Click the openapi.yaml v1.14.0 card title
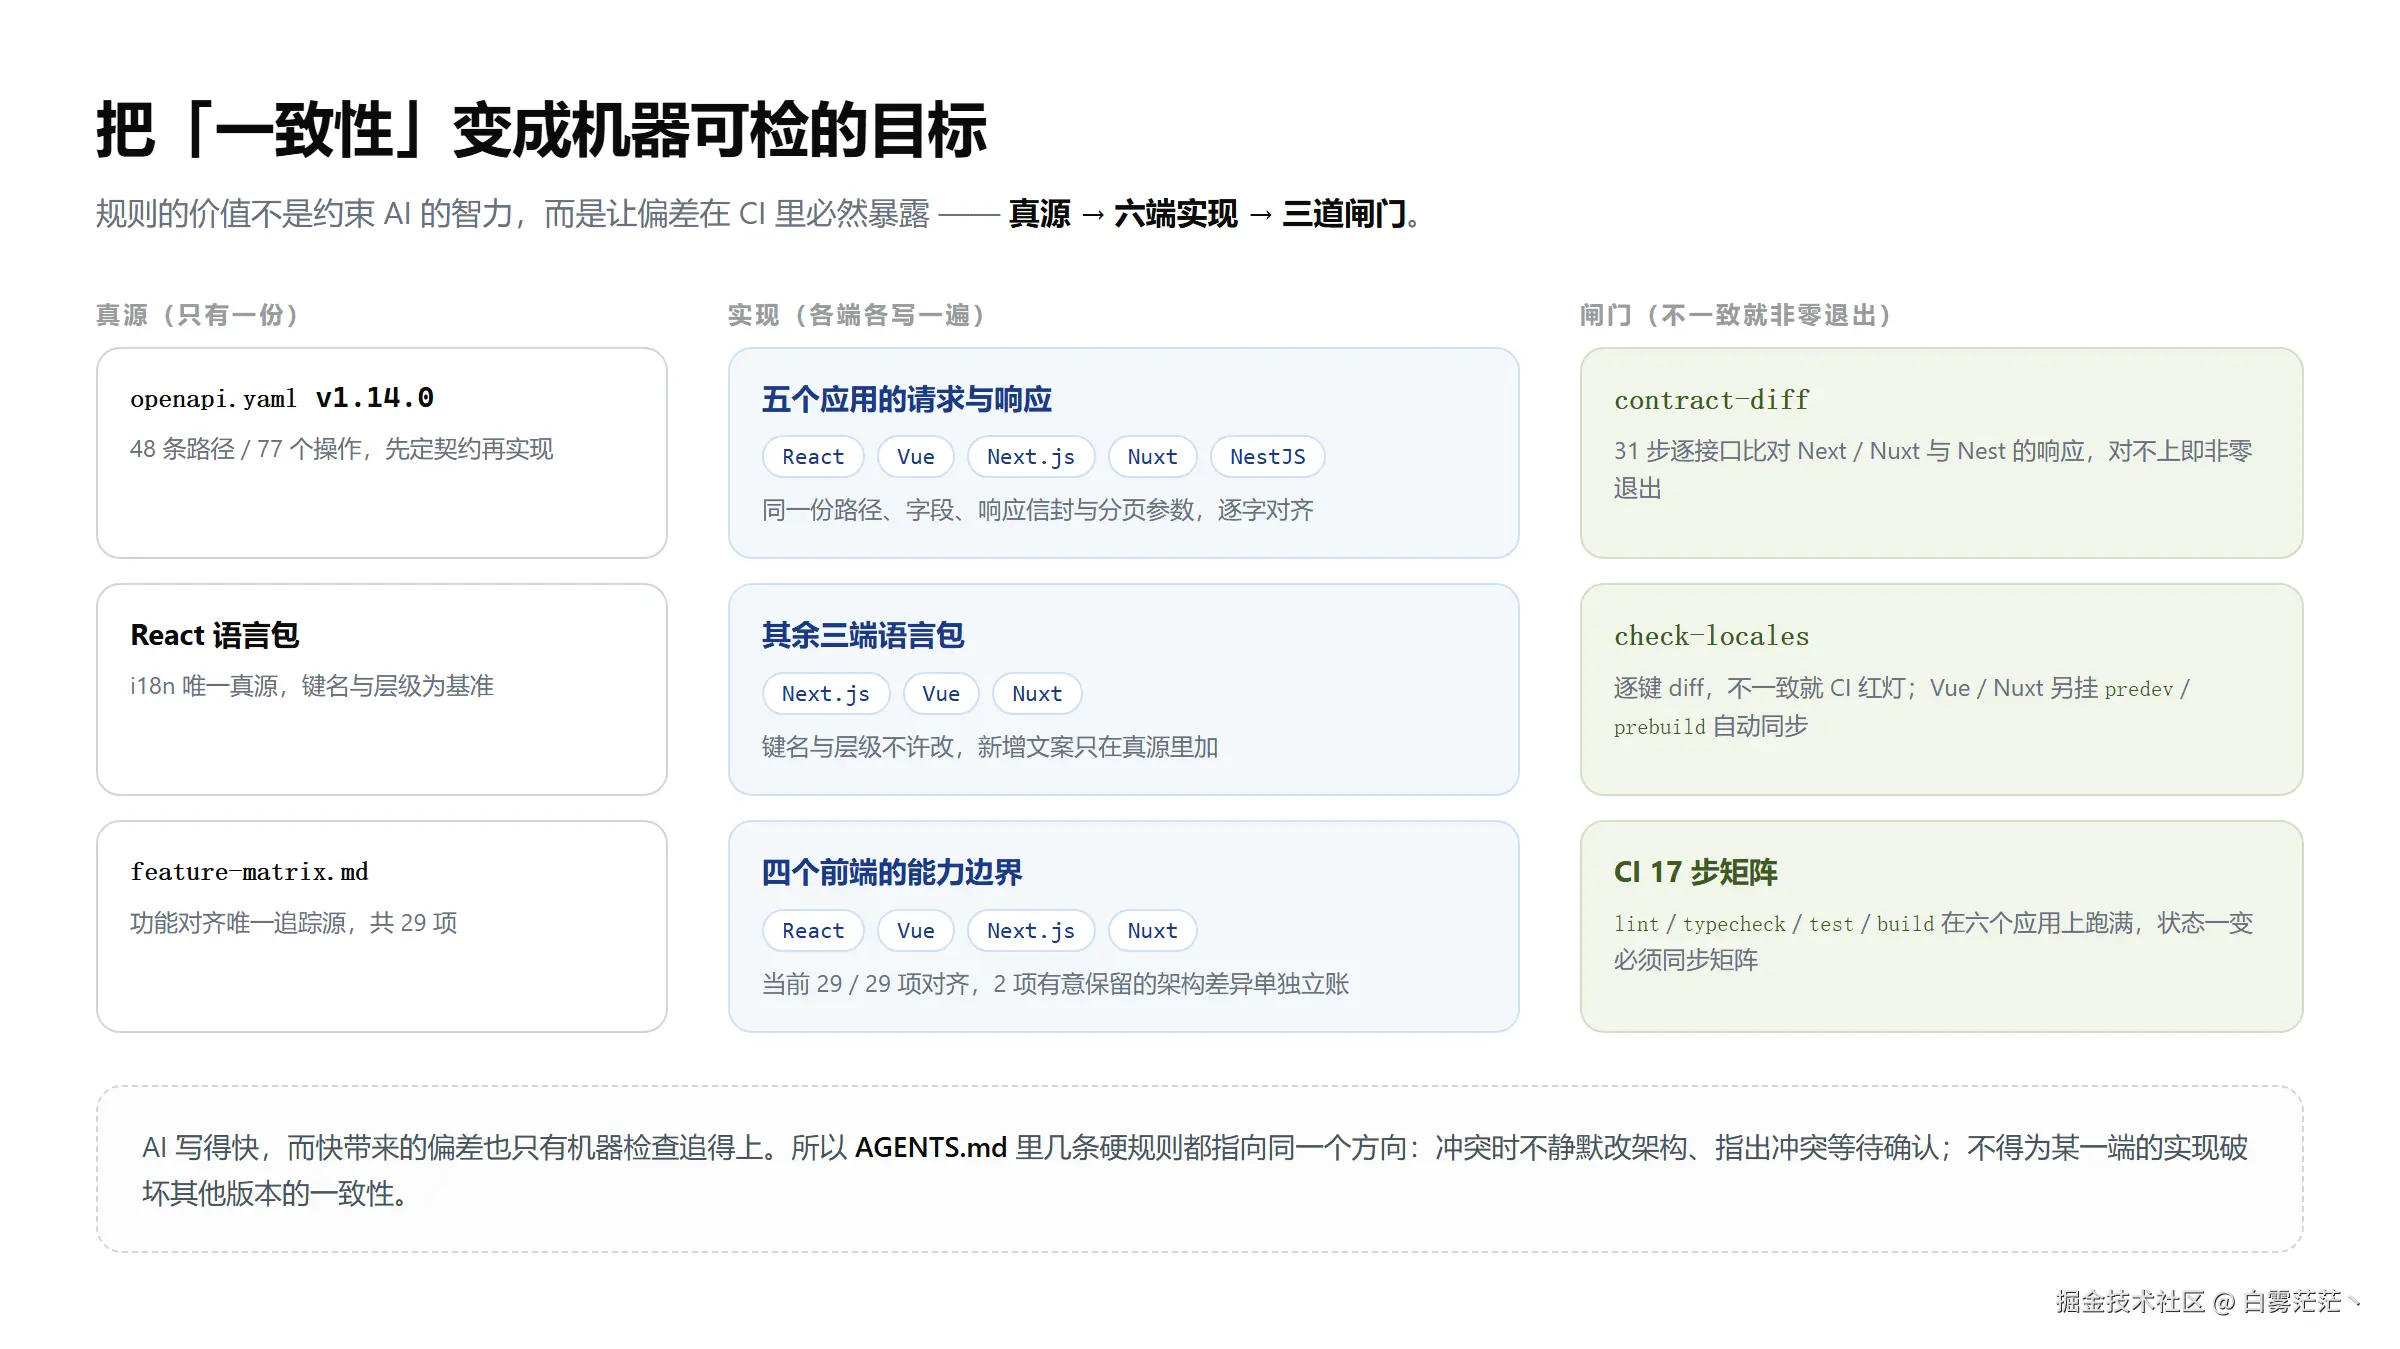 (x=282, y=398)
